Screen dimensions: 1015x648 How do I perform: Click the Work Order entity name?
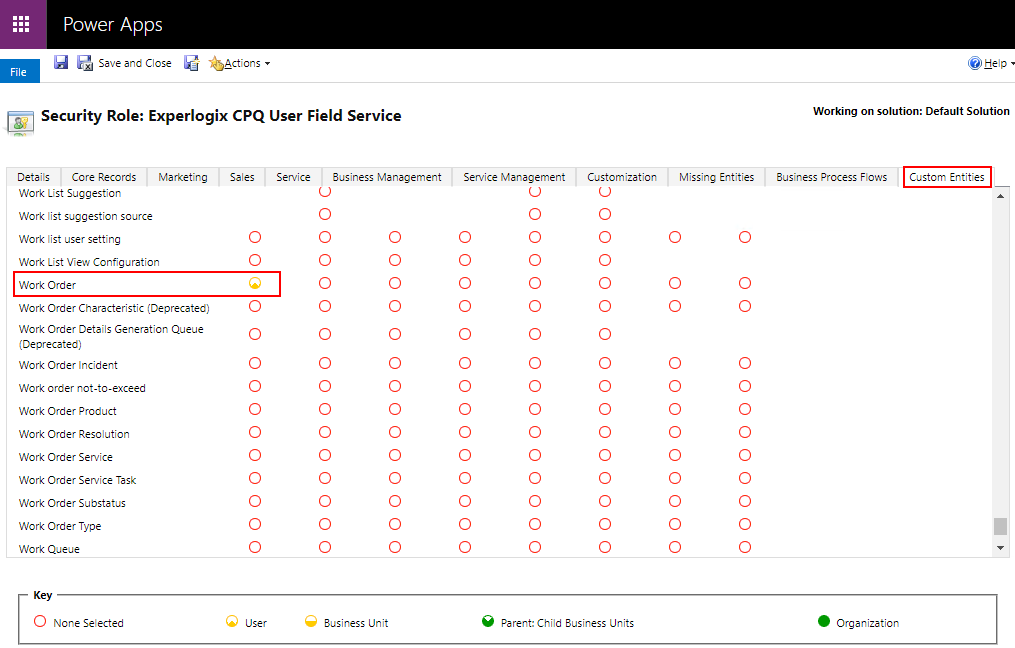[47, 285]
